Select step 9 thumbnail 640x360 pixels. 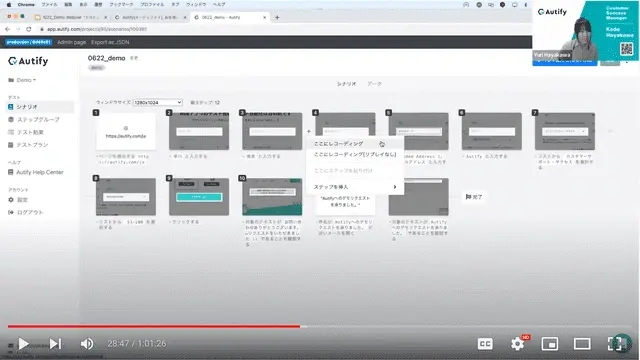[199, 197]
